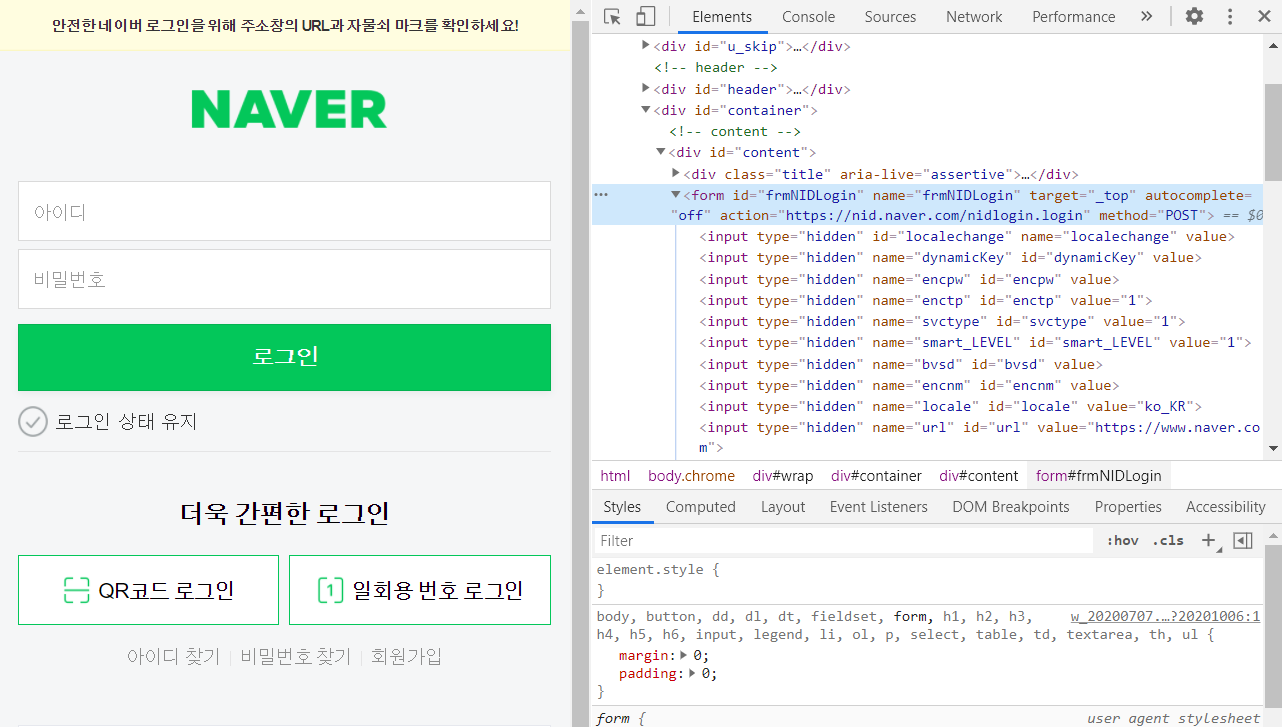Screen dimensions: 1282x727
Task: Toggle 로그인 상태 유지 checkbox
Action: (x=33, y=421)
